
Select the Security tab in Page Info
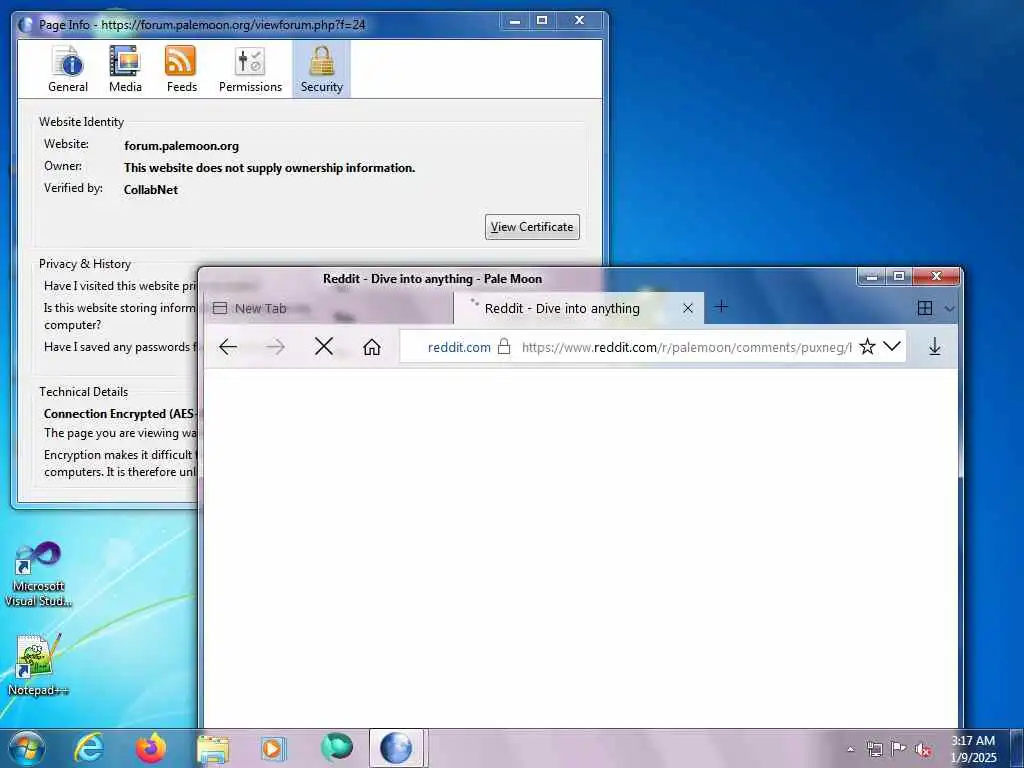click(x=321, y=69)
